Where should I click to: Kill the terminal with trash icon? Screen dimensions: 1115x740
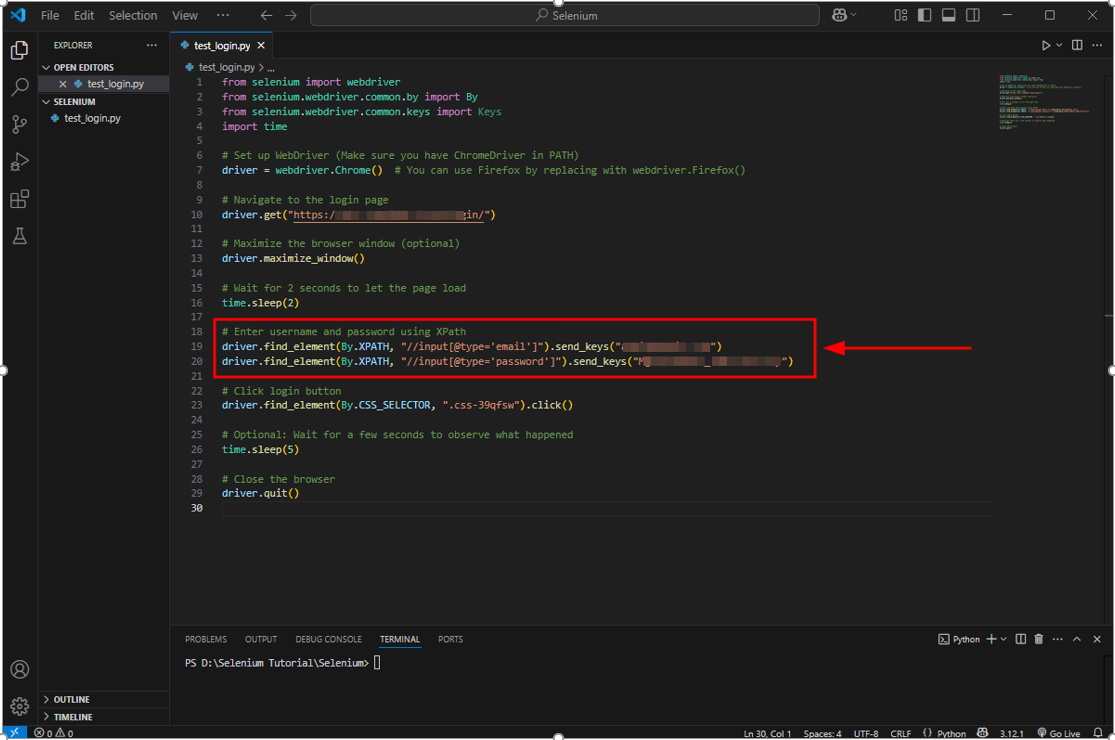pyautogui.click(x=1039, y=639)
